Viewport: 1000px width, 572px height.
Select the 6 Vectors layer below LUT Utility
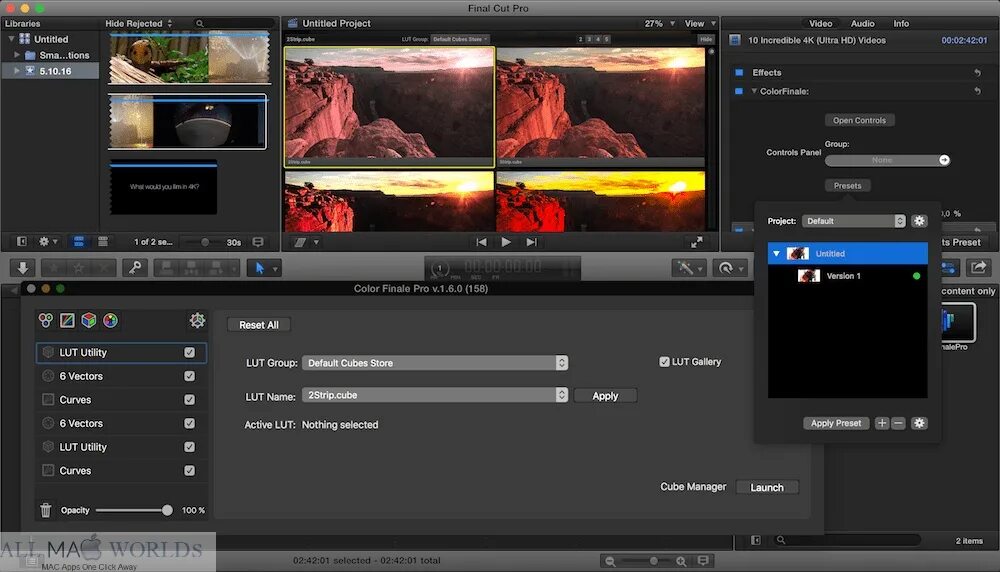click(121, 376)
